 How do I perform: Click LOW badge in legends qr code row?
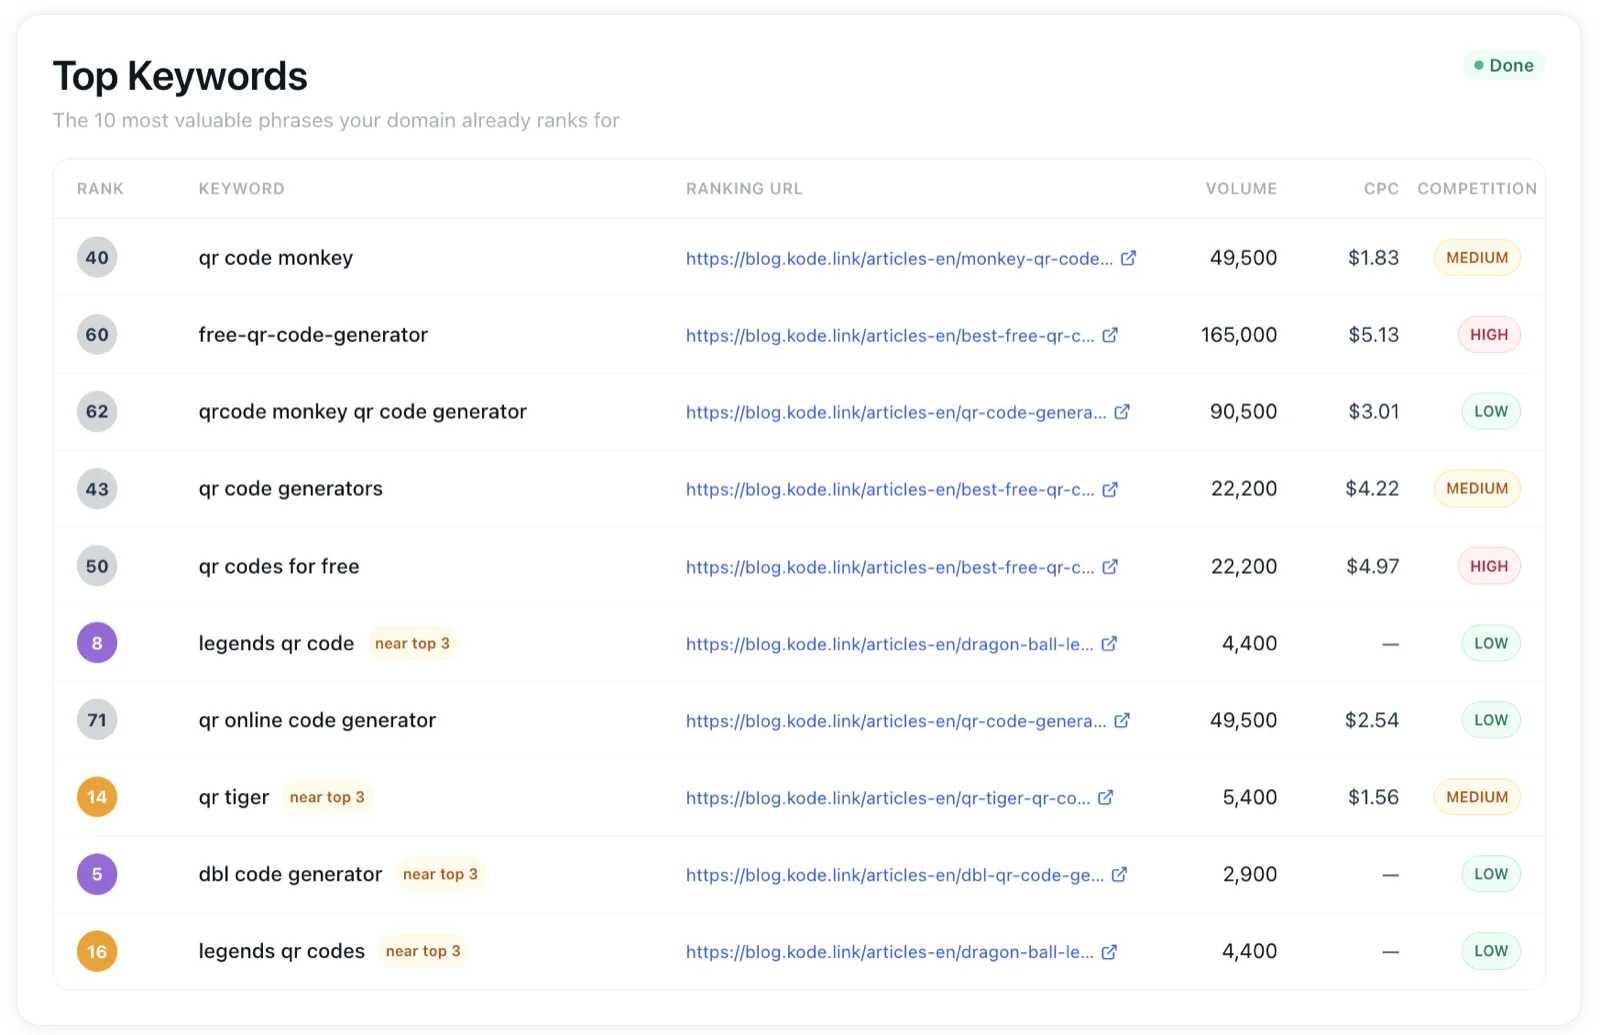pyautogui.click(x=1491, y=643)
